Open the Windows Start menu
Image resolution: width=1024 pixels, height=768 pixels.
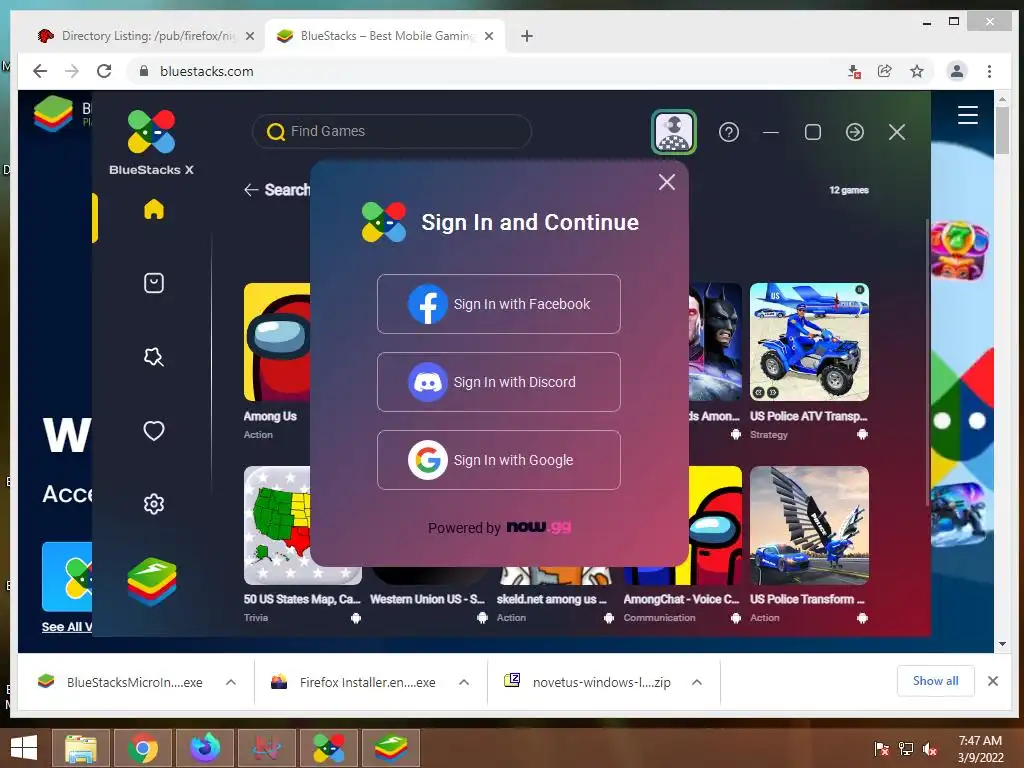coord(25,748)
